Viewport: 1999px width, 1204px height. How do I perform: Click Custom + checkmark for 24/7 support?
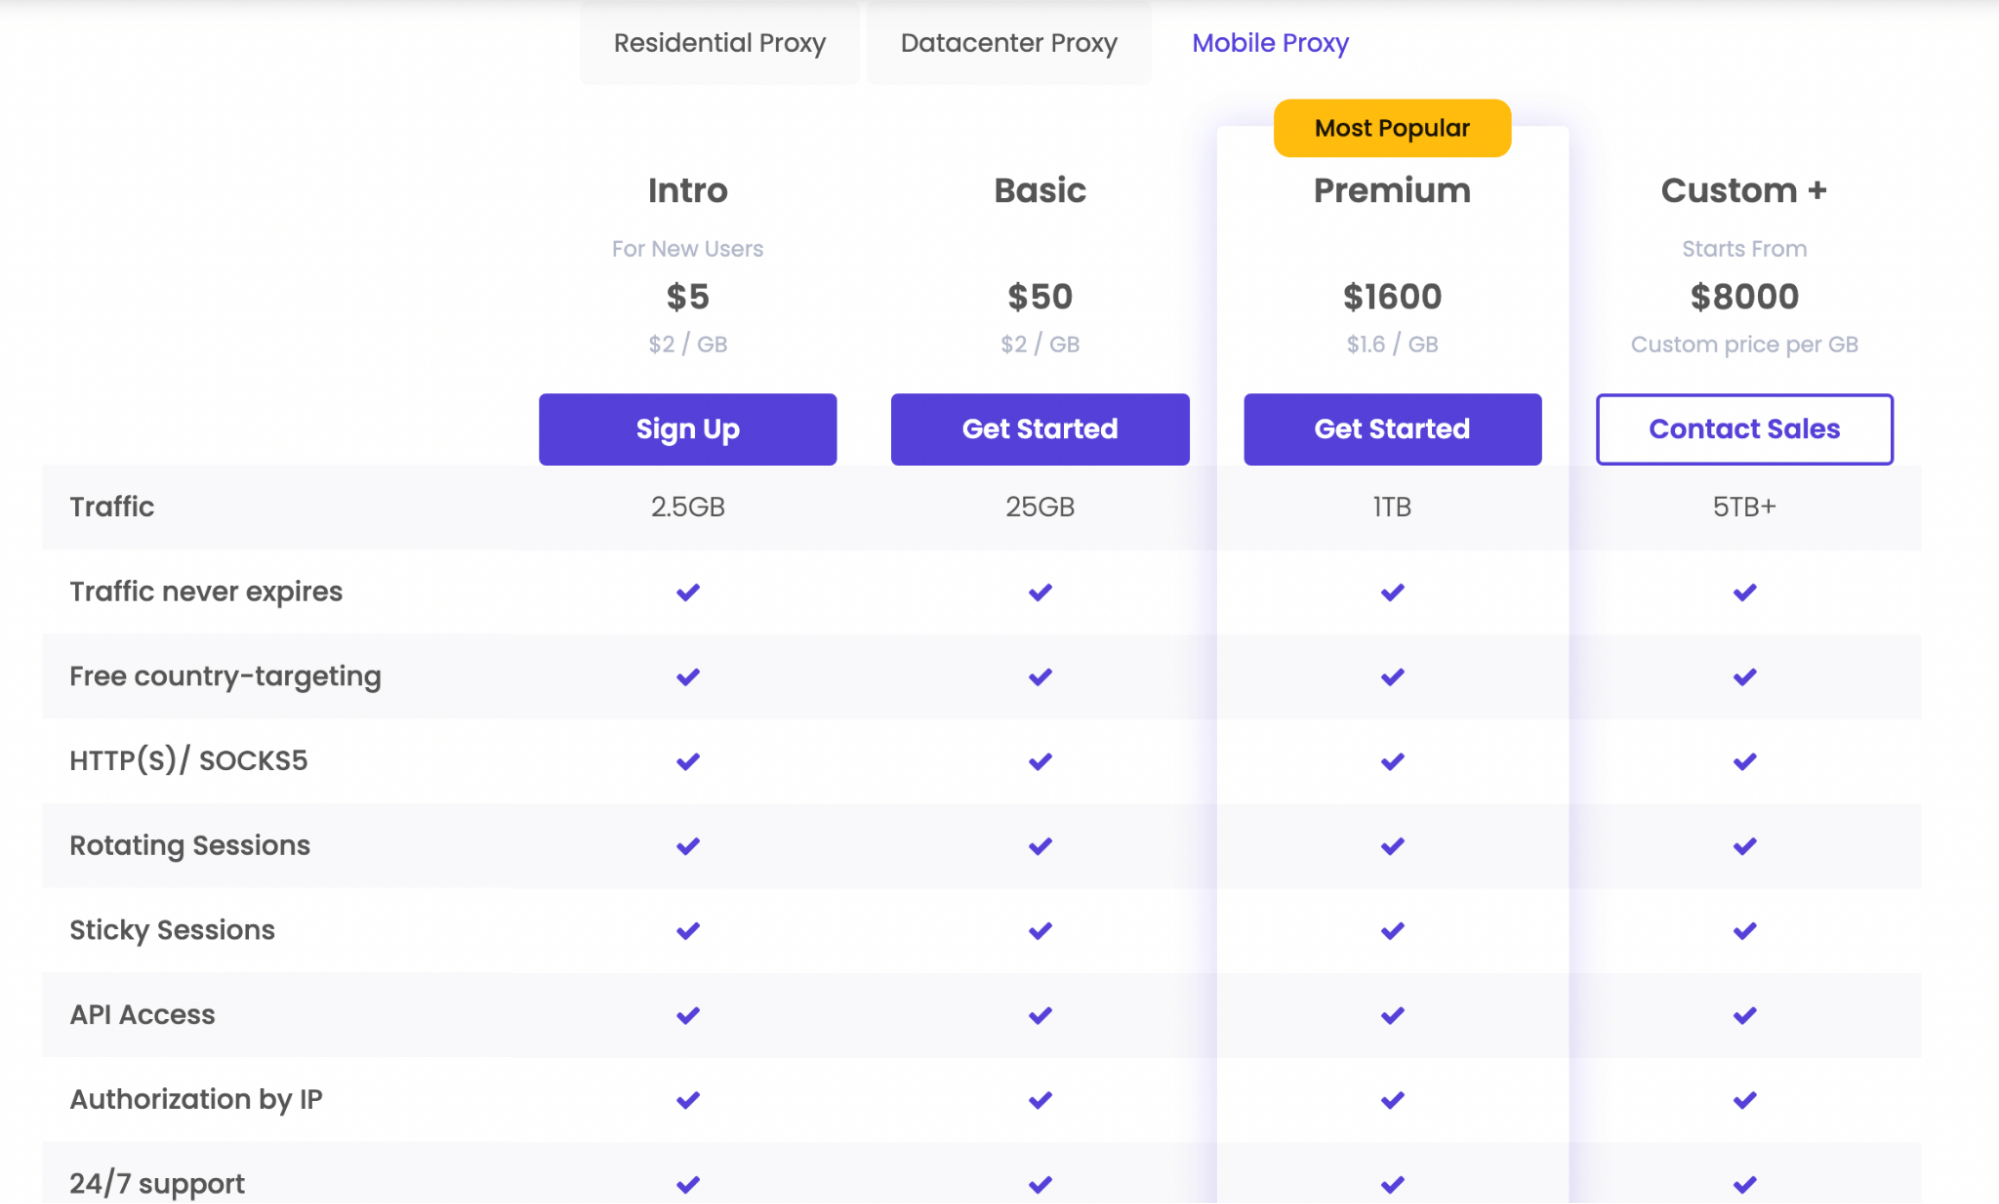click(1744, 1185)
